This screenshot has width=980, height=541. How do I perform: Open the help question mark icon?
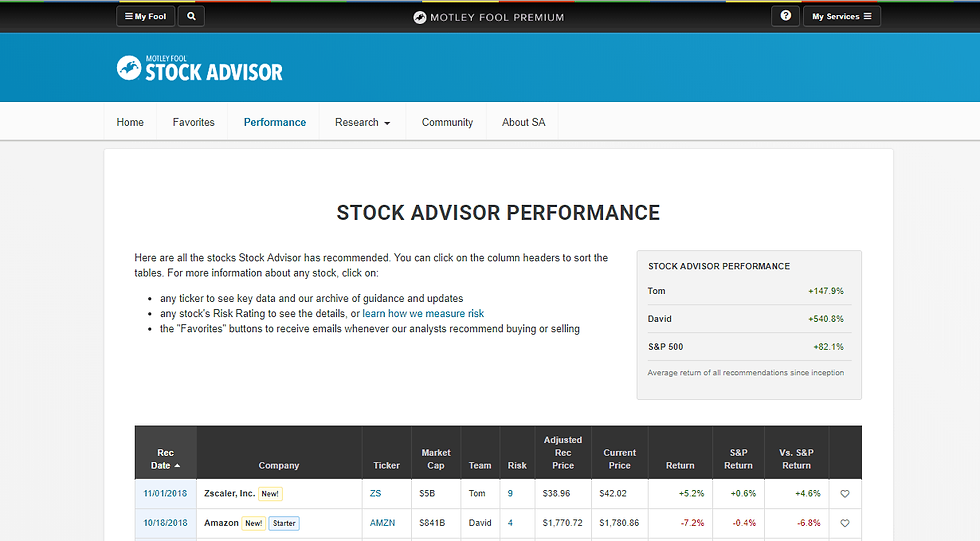[x=786, y=16]
